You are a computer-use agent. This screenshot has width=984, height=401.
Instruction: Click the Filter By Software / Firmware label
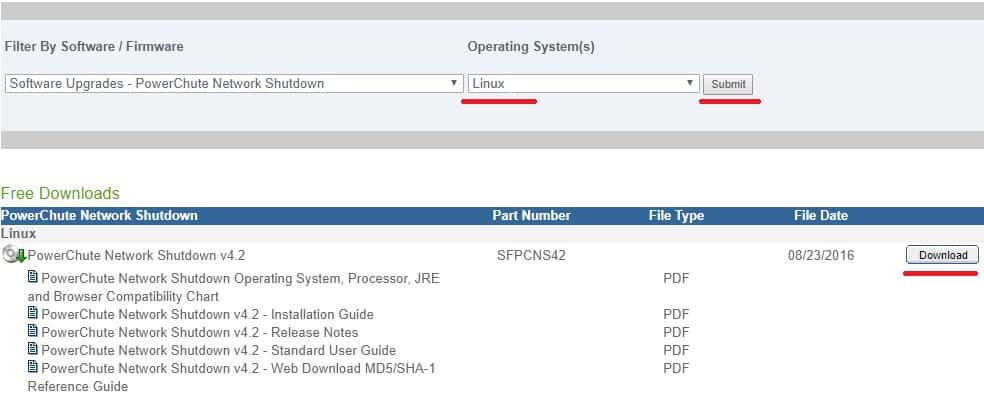coord(94,46)
